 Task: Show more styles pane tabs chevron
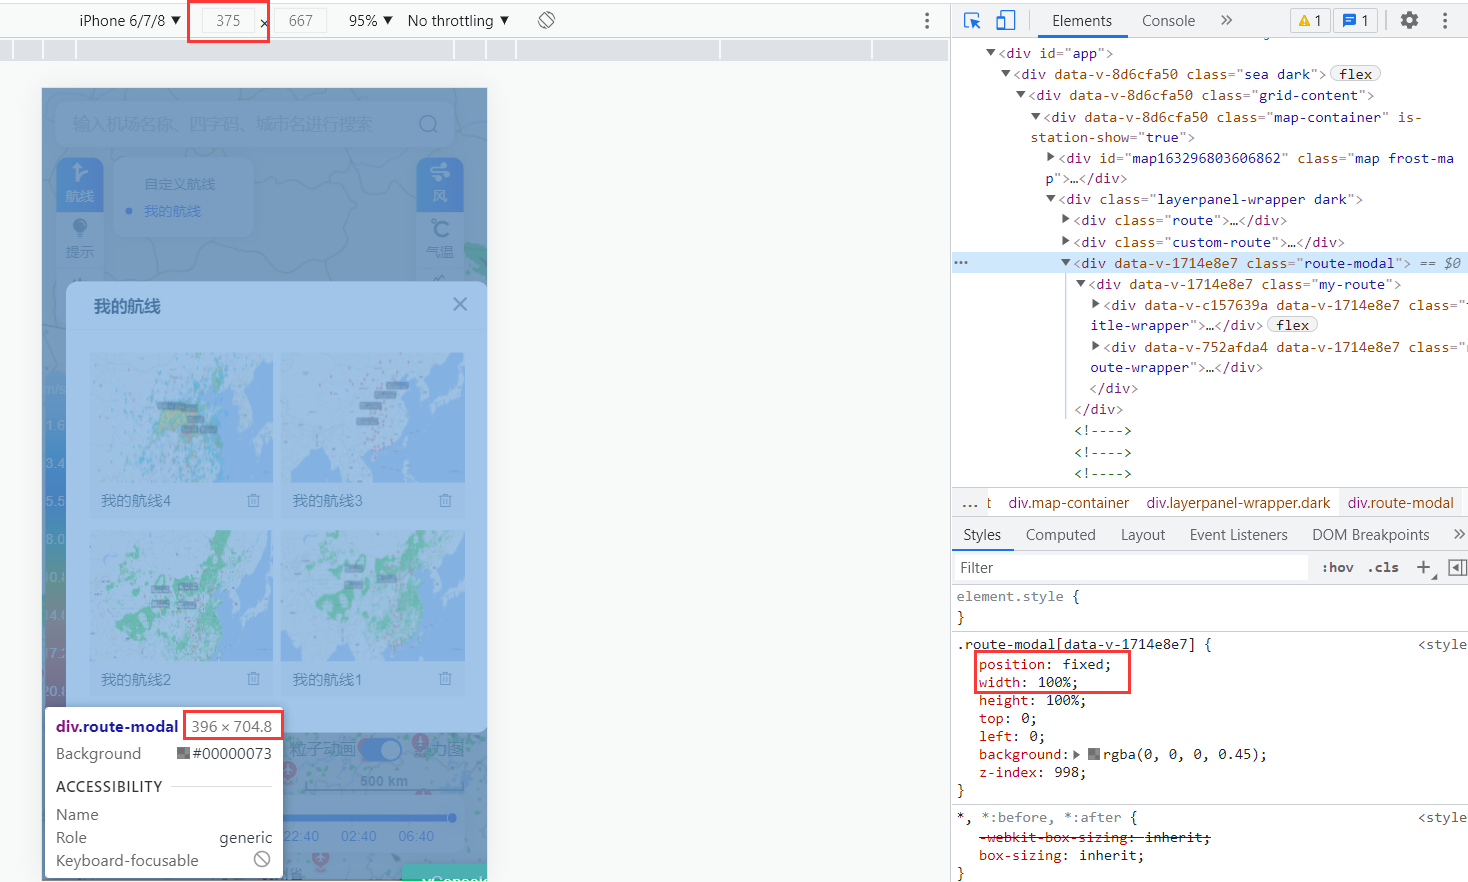point(1459,535)
